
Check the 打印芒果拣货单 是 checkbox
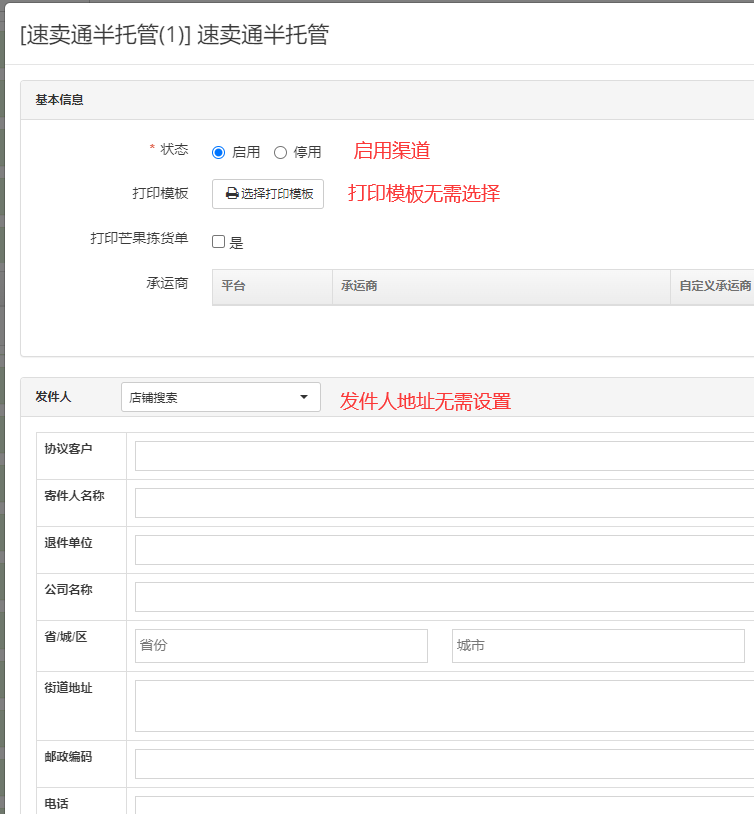[x=219, y=241]
